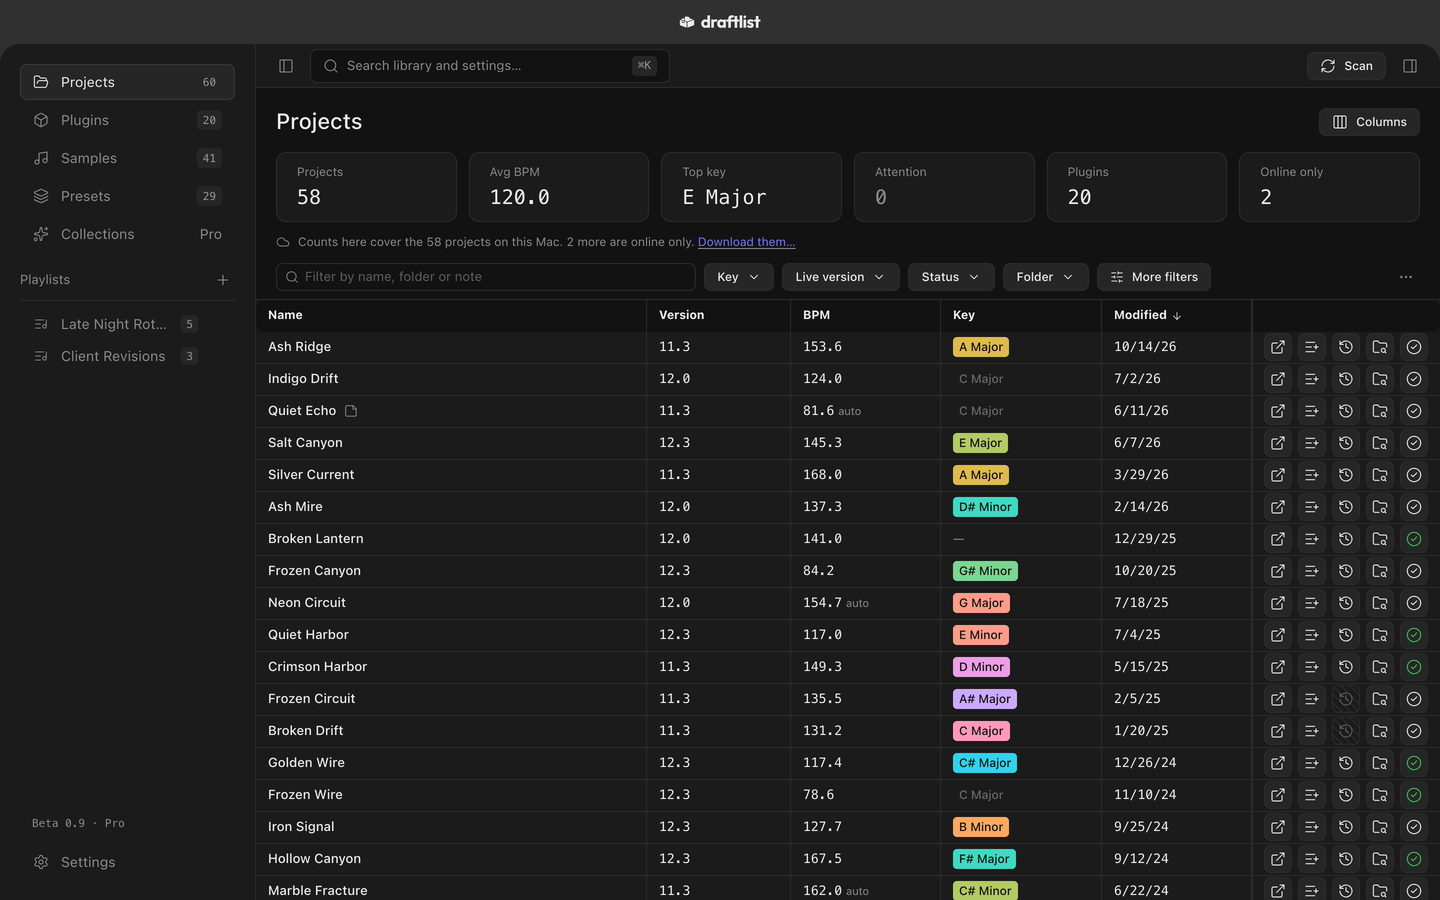Screen dimensions: 1440x900
Task: Click the filter by name, folder or note field
Action: tap(486, 277)
